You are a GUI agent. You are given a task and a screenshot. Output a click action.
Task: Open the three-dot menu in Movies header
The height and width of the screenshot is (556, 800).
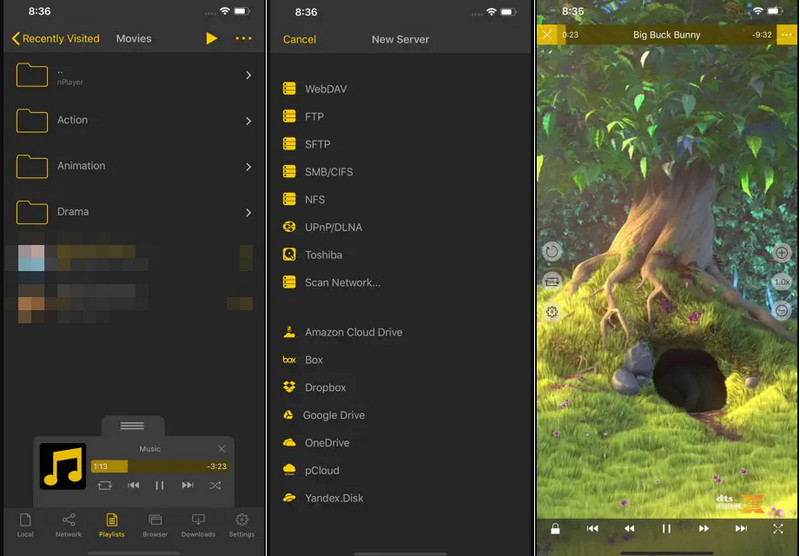tap(243, 38)
